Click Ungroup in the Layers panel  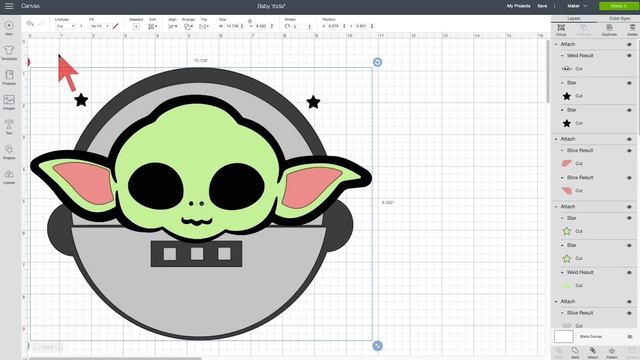click(584, 30)
